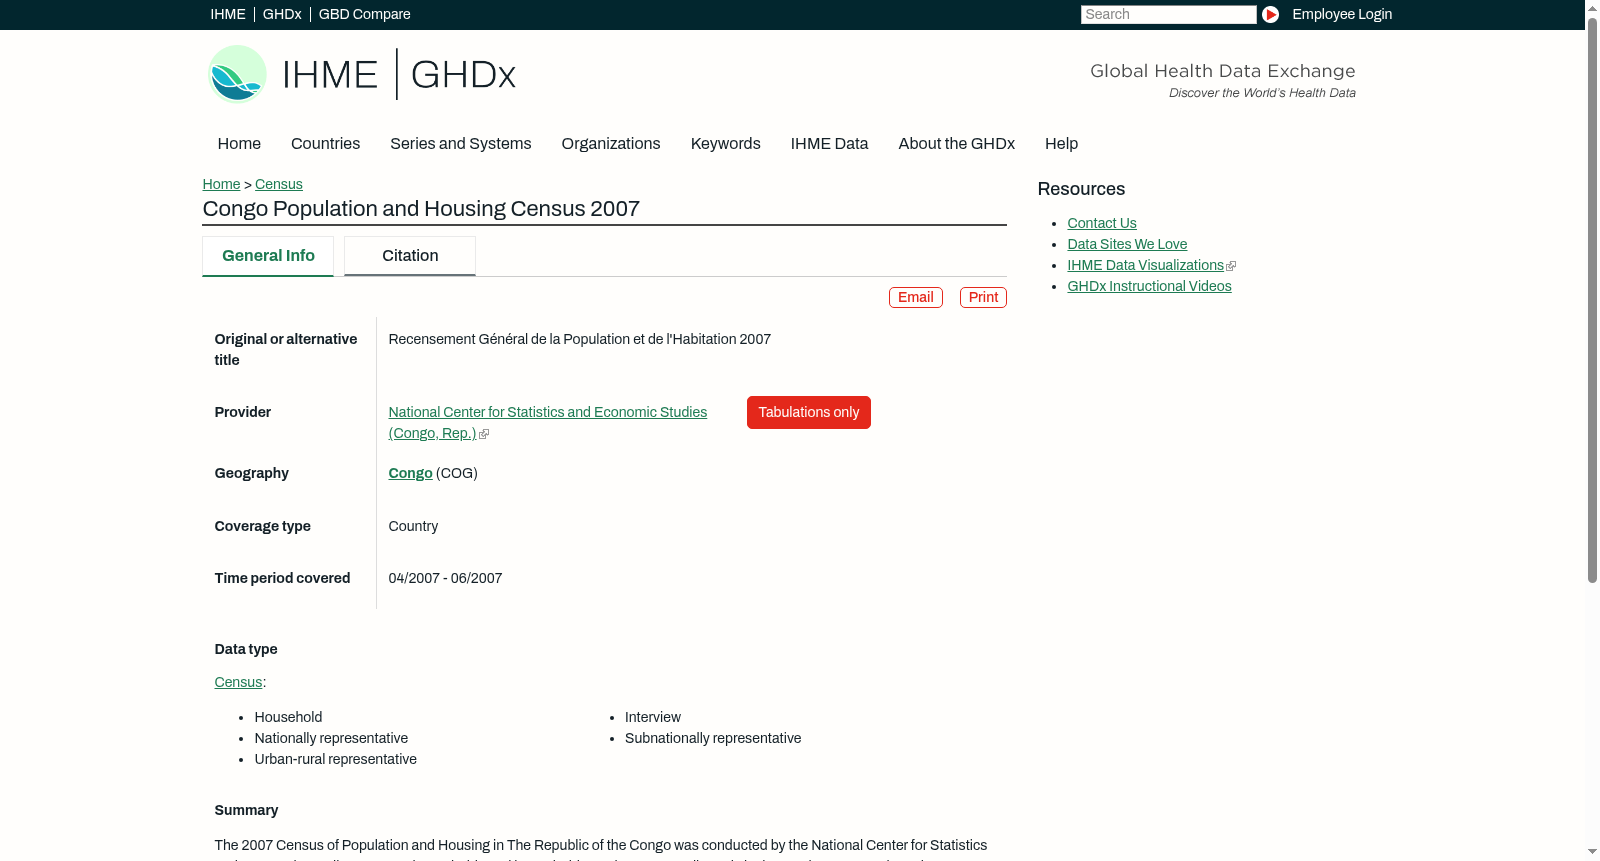Open Data Sites We Love link
The image size is (1600, 861).
tap(1127, 244)
